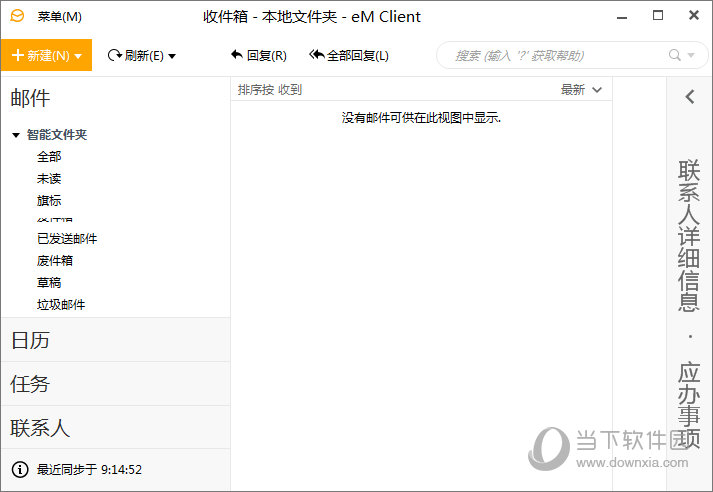Open the 新建 dropdown arrow
The image size is (713, 492).
[78, 56]
